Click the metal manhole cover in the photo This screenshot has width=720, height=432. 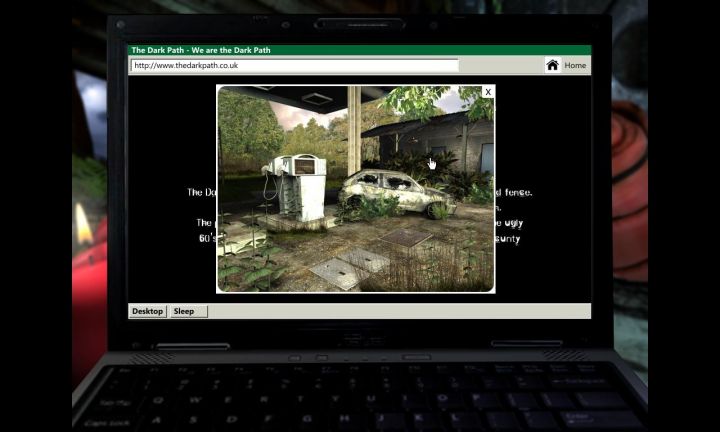(x=406, y=238)
